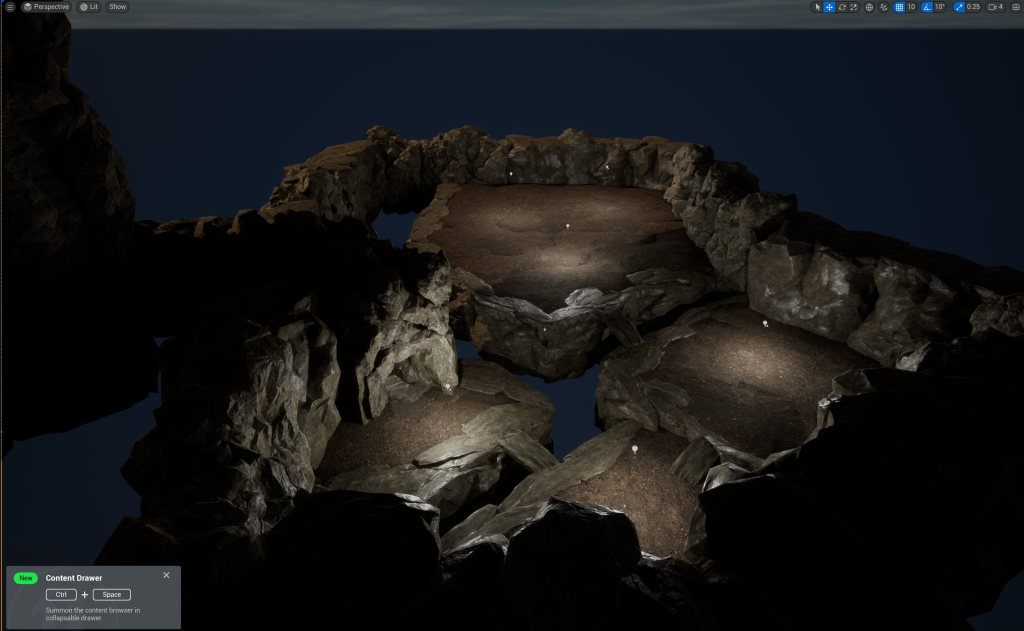This screenshot has height=631, width=1024.
Task: Toggle rotation angle snapping
Action: tap(927, 7)
